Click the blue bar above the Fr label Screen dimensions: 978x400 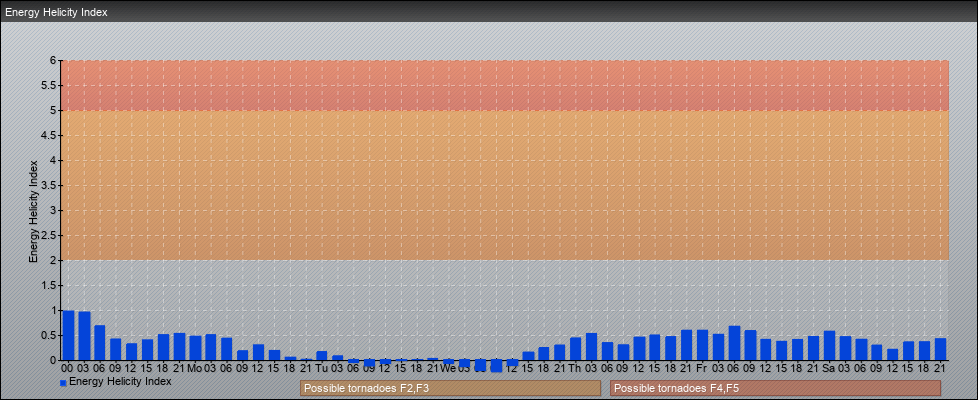point(702,345)
